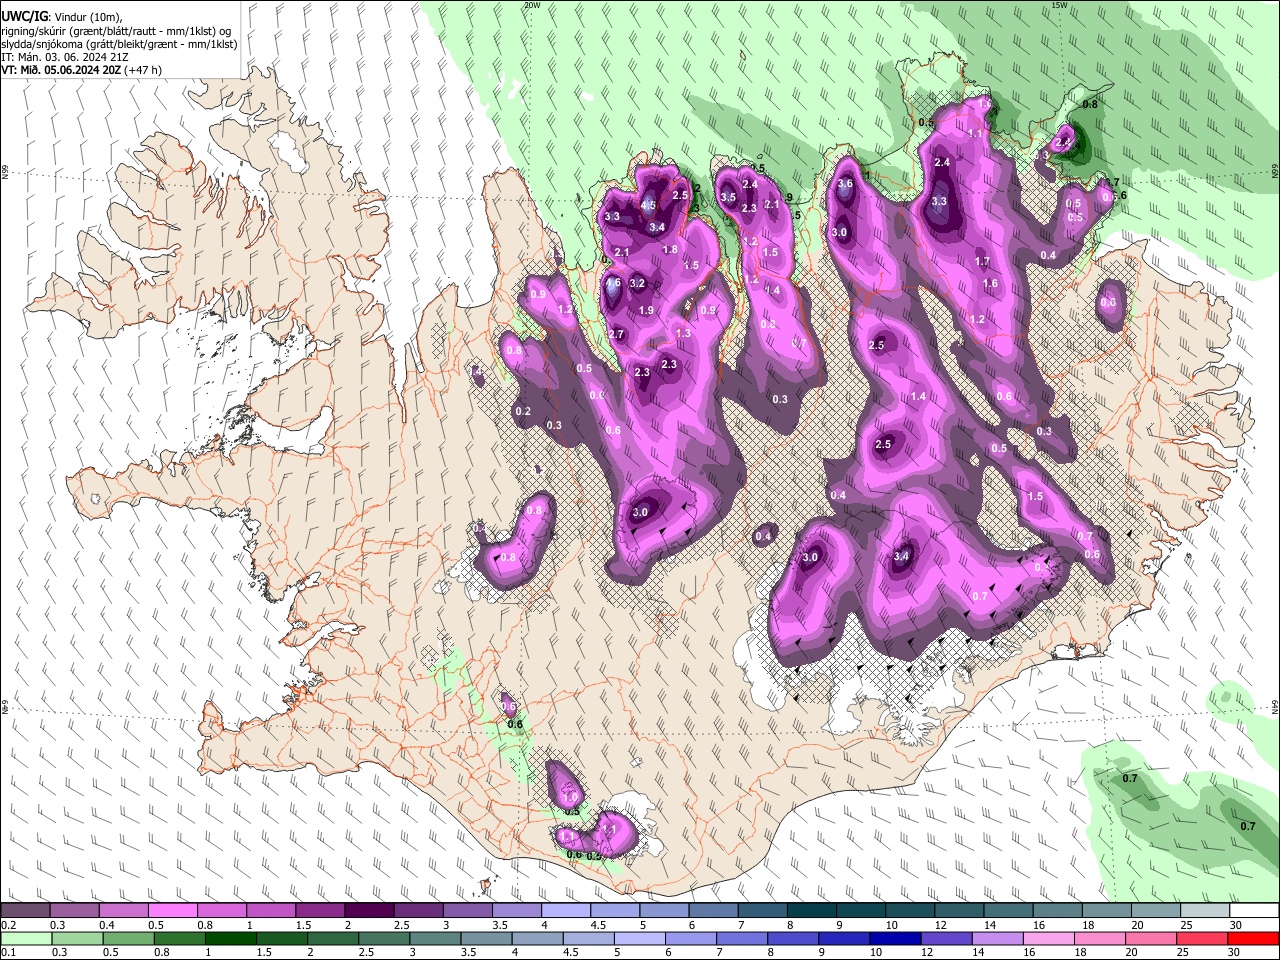Select bottom legend swatch between 0.1 and 0.3

pos(25,938)
